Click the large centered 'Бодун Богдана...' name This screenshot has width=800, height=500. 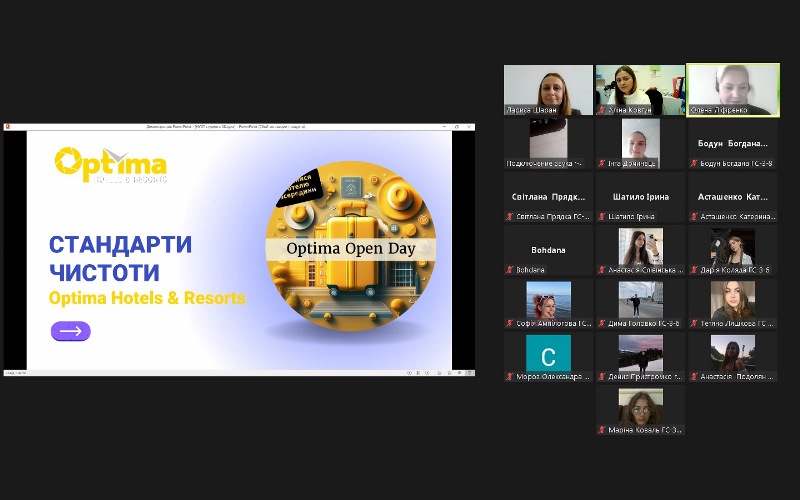click(x=733, y=143)
